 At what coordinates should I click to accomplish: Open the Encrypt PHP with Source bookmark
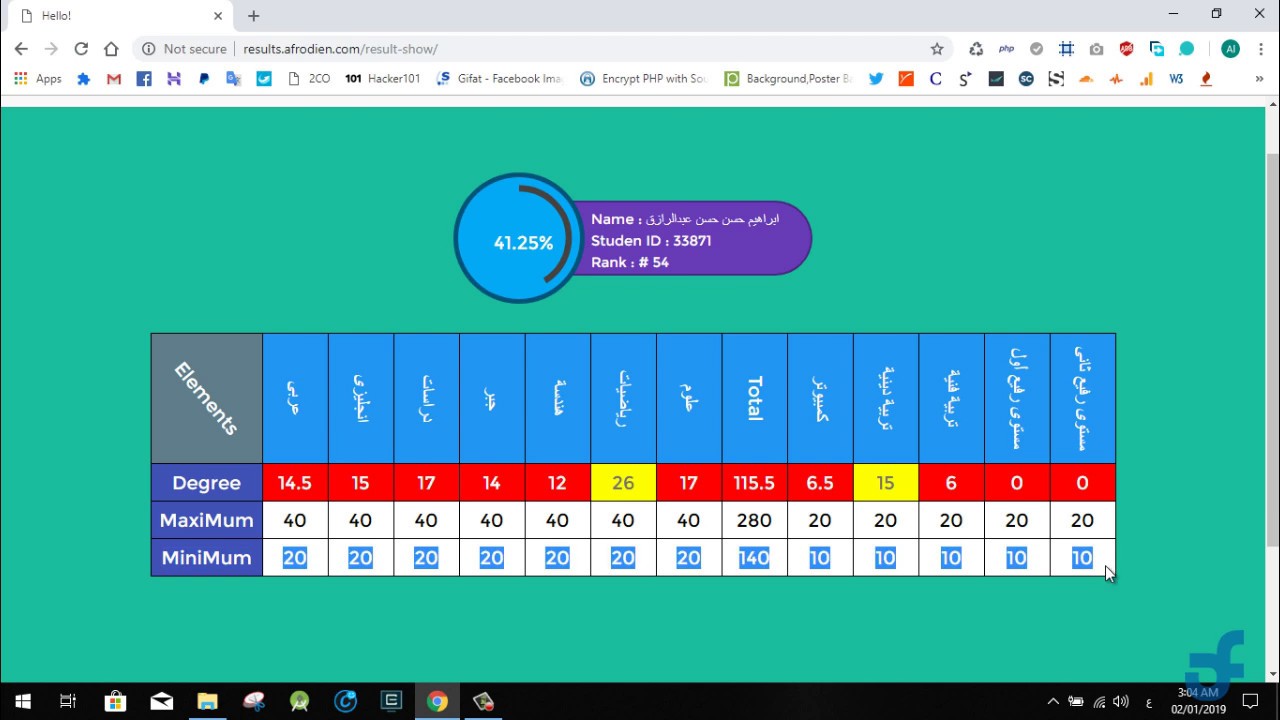pos(643,78)
